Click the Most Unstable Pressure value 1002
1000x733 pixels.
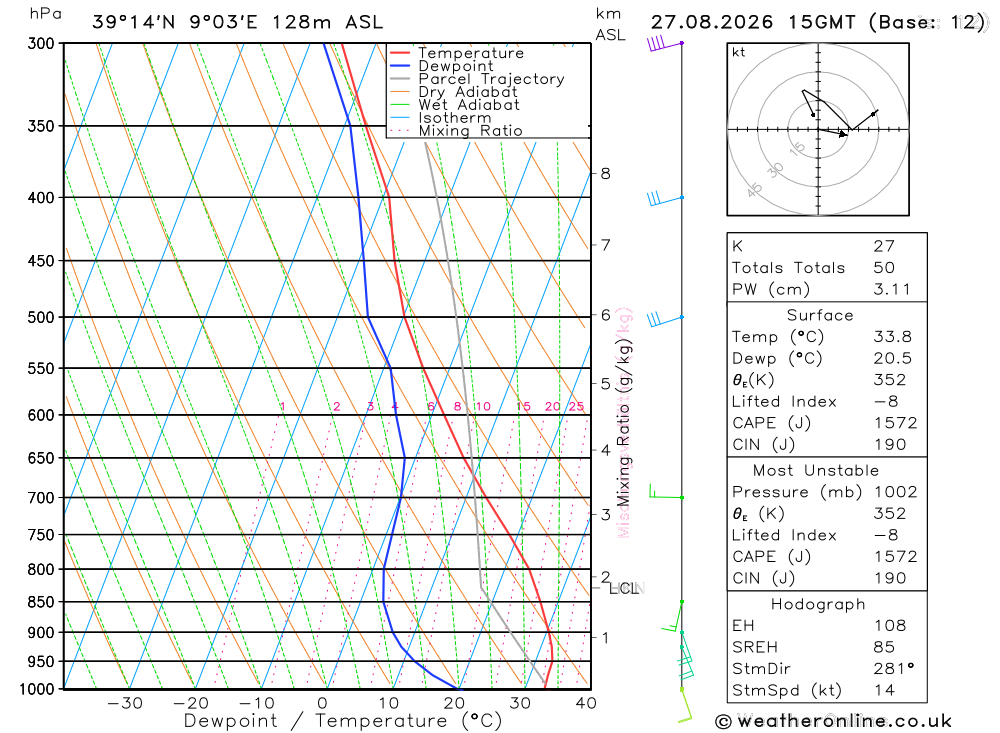click(895, 492)
